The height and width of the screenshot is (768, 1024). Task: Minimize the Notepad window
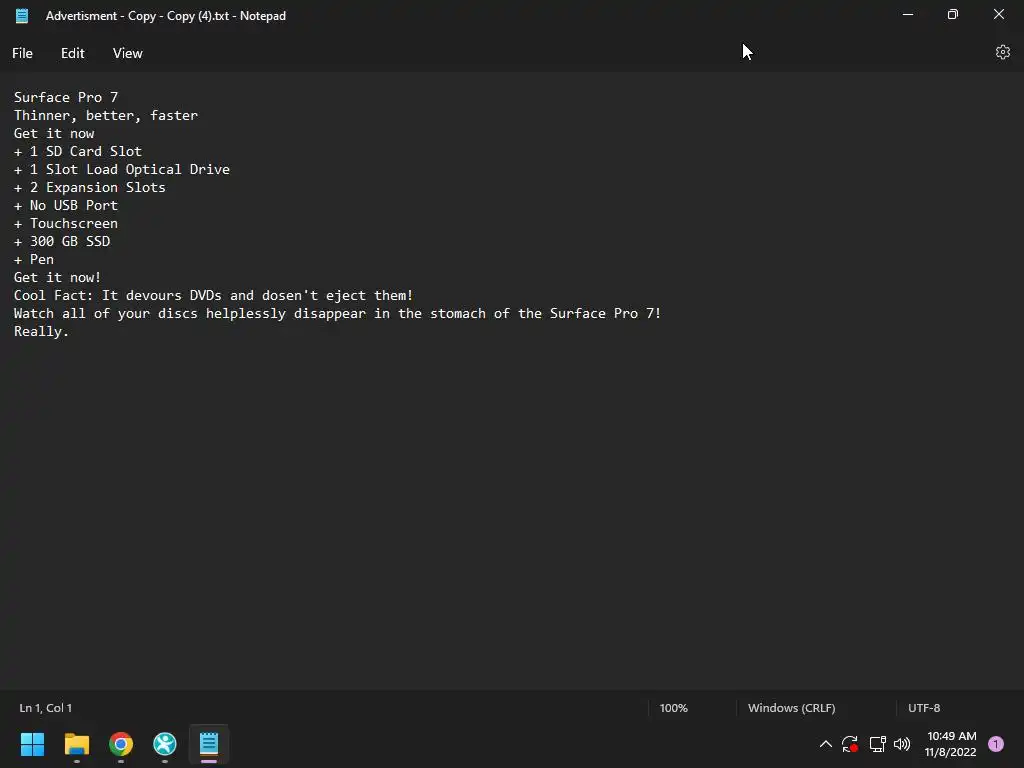tap(908, 14)
